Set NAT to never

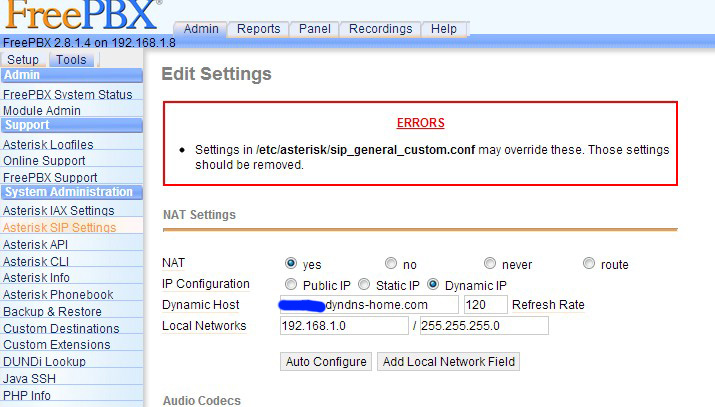click(x=490, y=264)
